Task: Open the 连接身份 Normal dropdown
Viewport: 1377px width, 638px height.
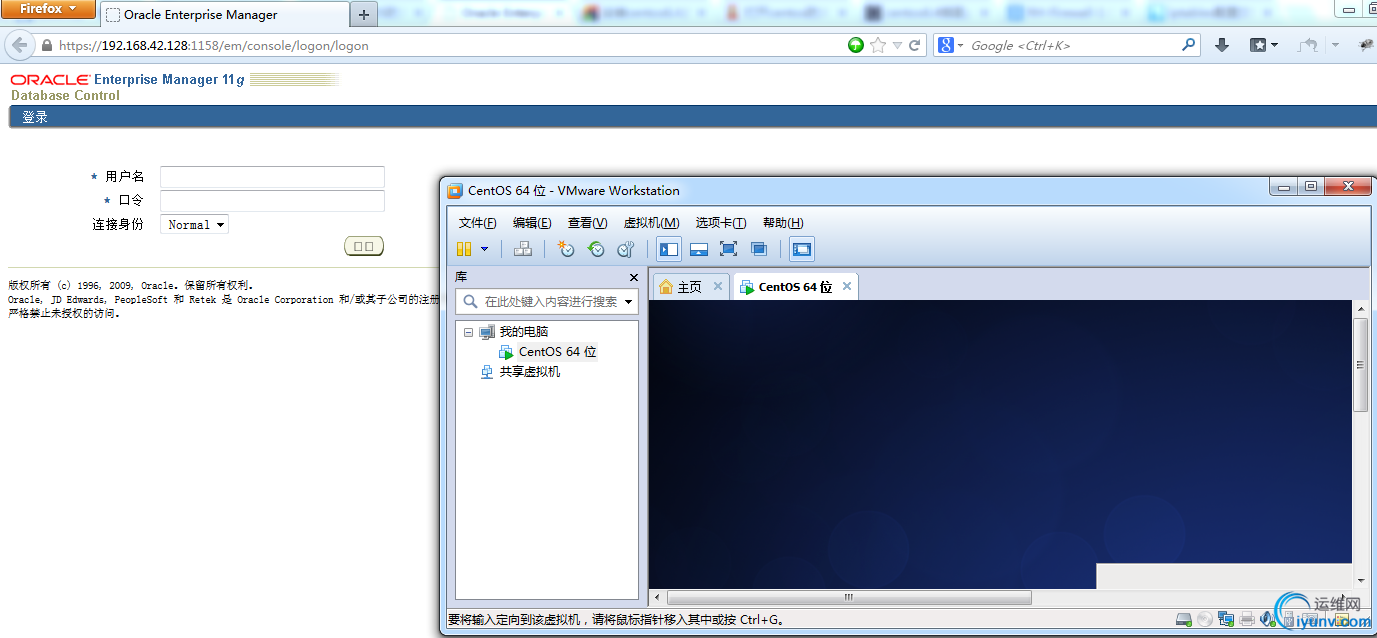Action: pyautogui.click(x=194, y=225)
